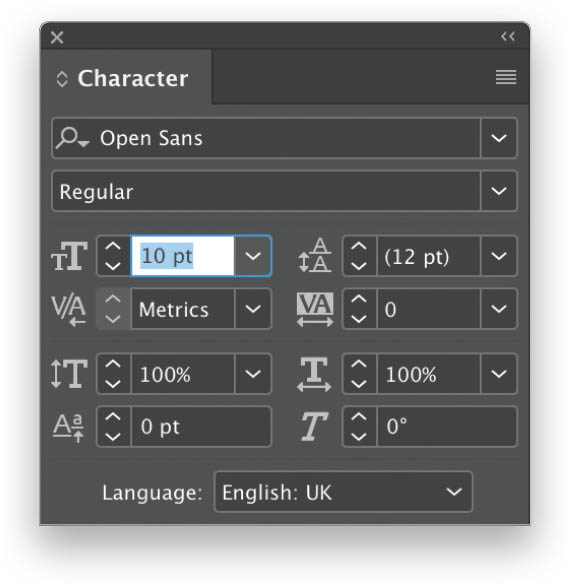Click the baseline shift icon
The width and height of the screenshot is (572, 585).
point(68,427)
